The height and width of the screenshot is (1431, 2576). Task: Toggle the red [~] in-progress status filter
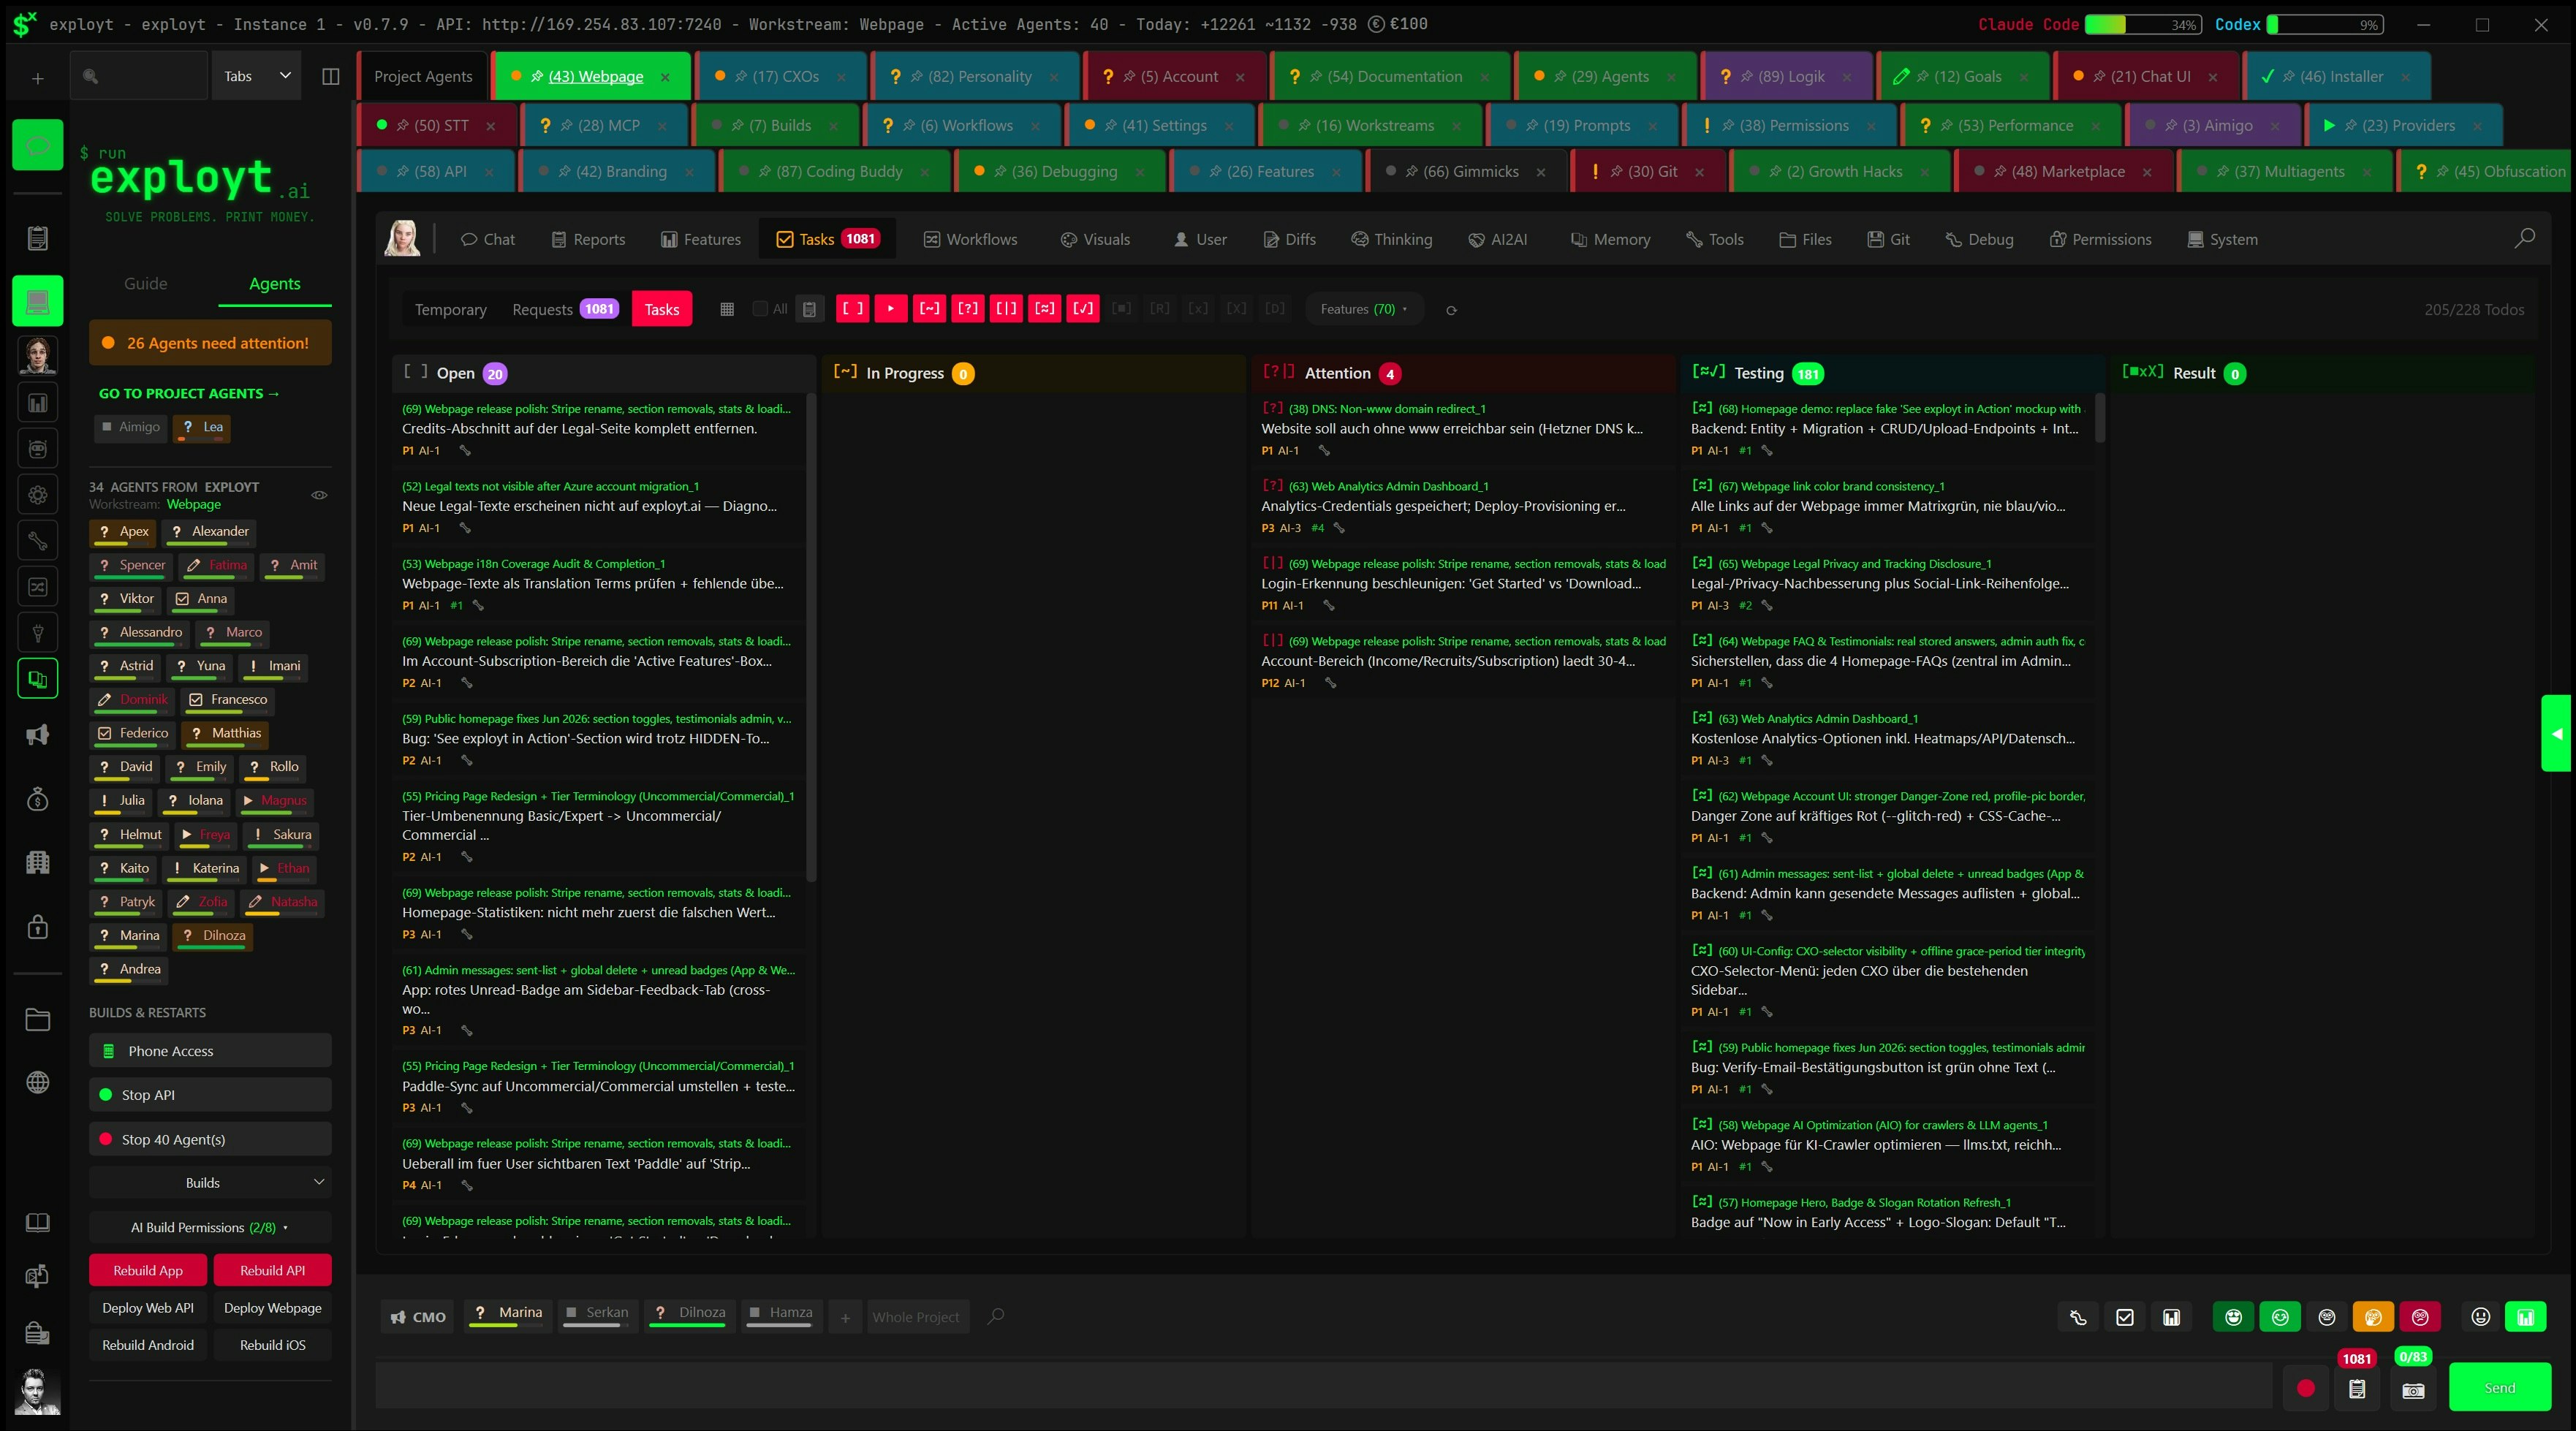(x=929, y=309)
